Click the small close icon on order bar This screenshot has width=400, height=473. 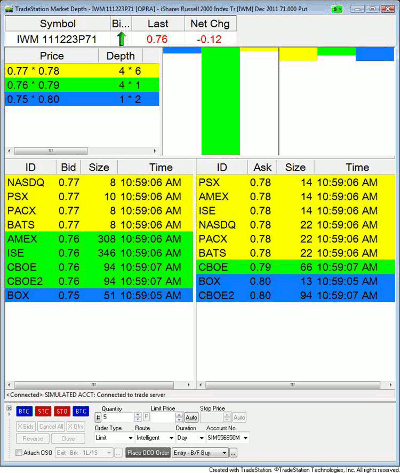(9, 408)
